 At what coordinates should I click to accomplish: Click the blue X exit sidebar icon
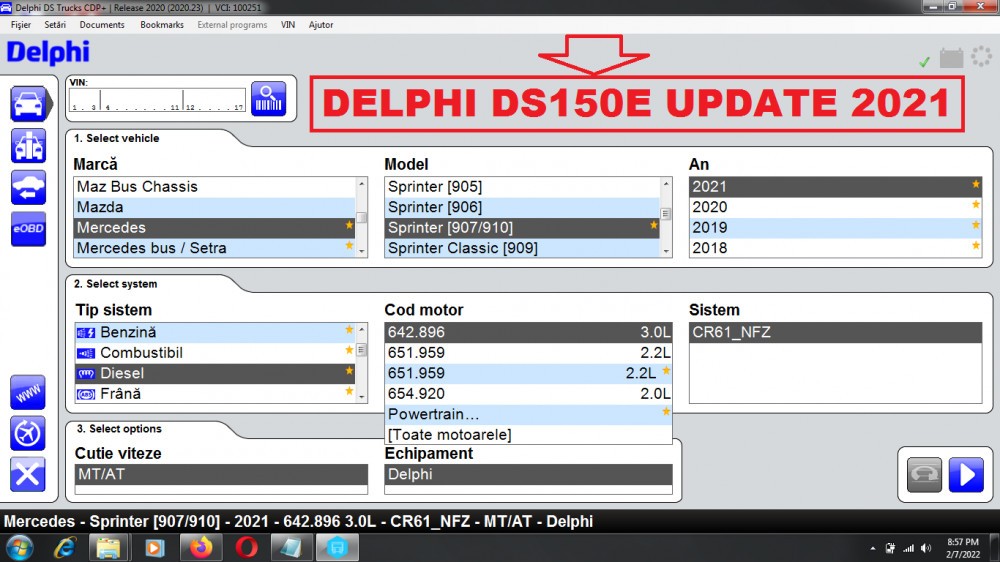[28, 474]
